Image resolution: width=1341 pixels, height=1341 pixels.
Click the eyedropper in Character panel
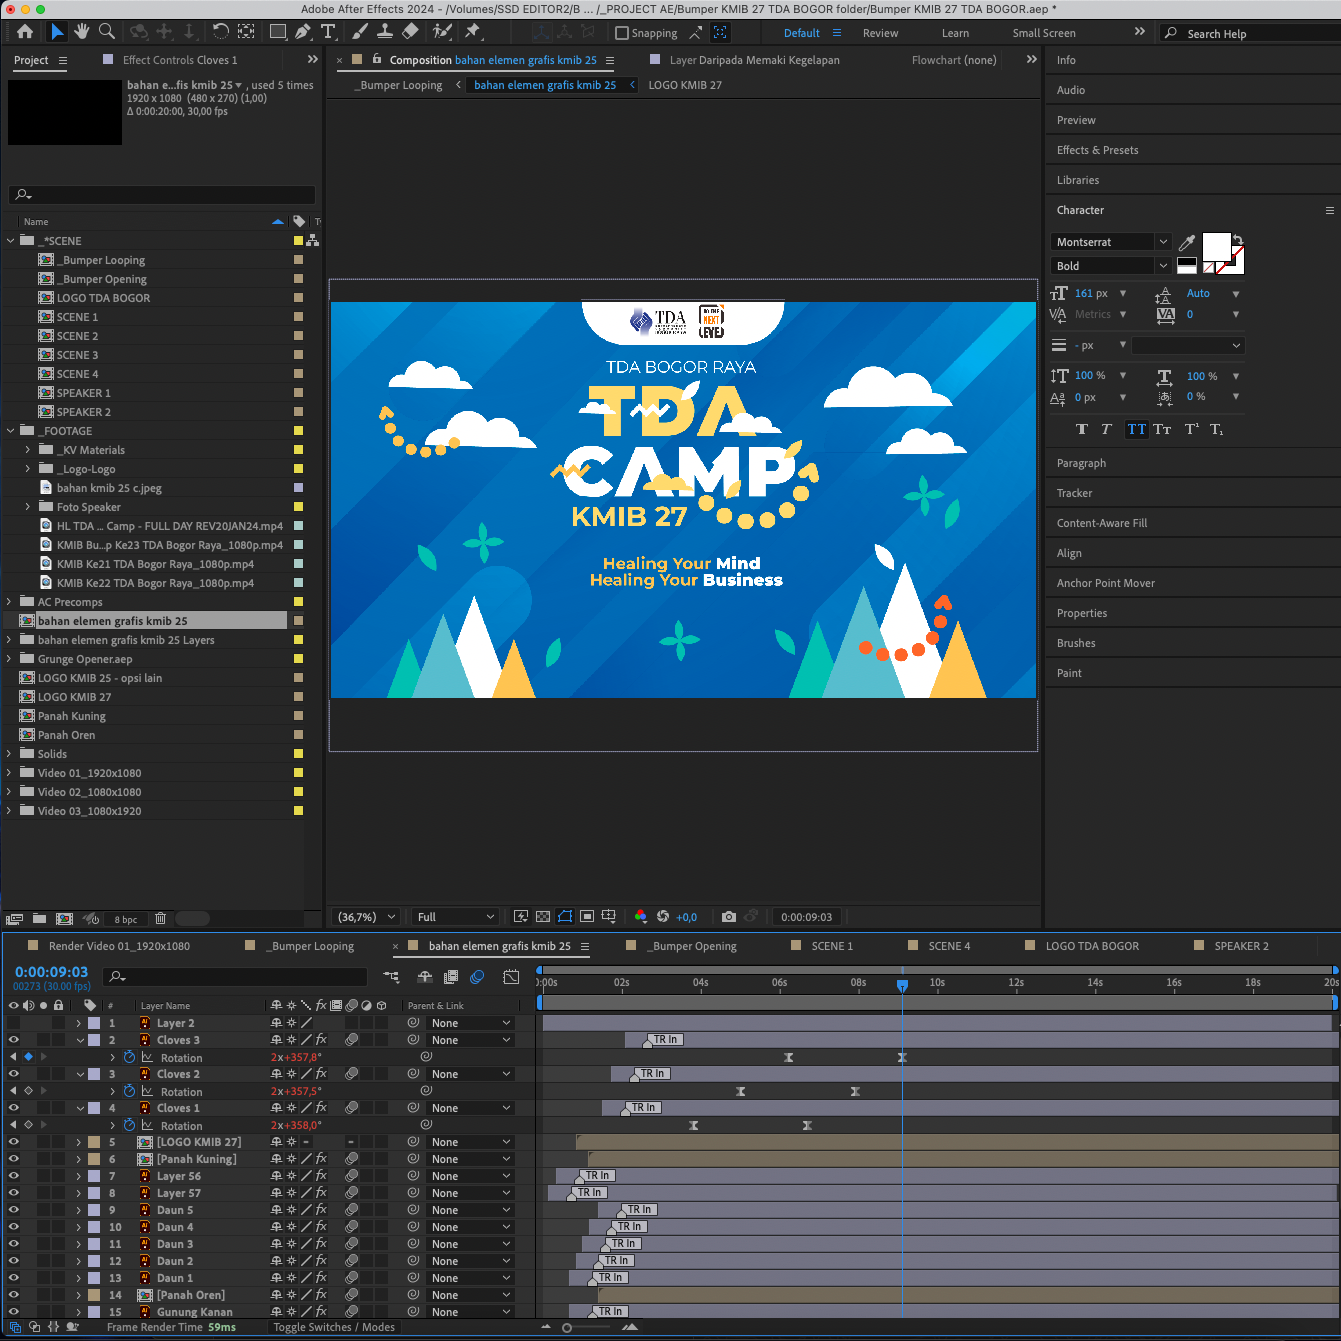point(1187,242)
